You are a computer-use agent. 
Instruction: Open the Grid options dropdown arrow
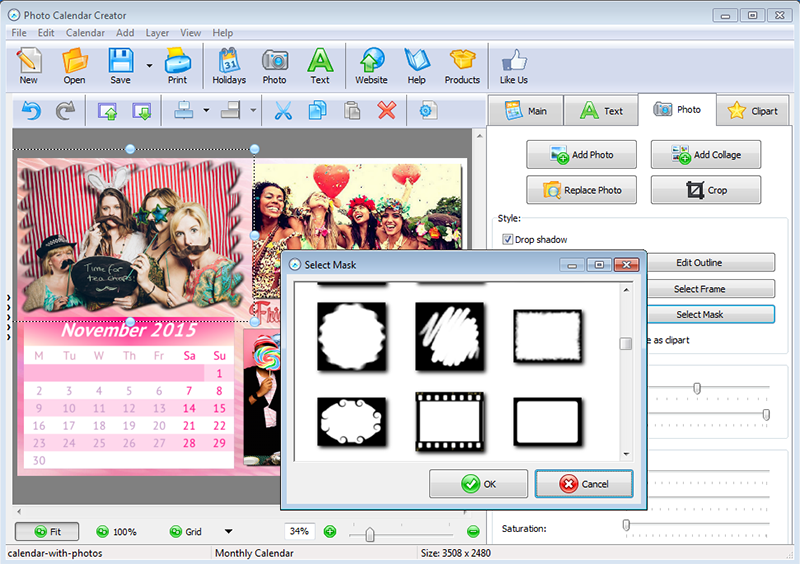229,531
